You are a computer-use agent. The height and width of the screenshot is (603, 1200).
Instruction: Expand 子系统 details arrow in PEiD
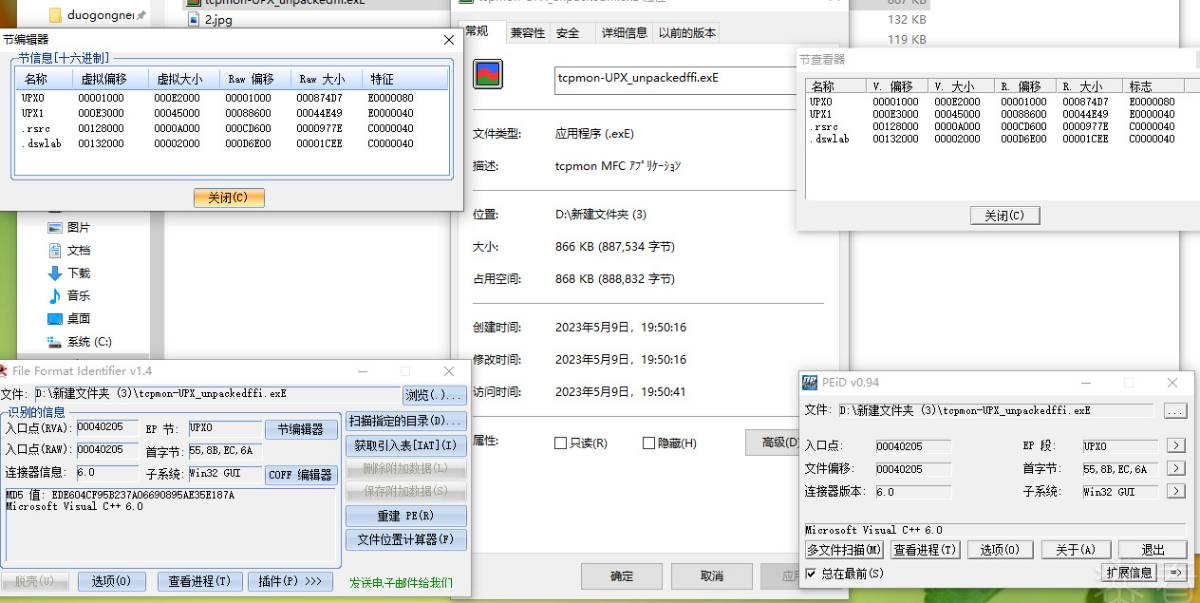point(1176,492)
